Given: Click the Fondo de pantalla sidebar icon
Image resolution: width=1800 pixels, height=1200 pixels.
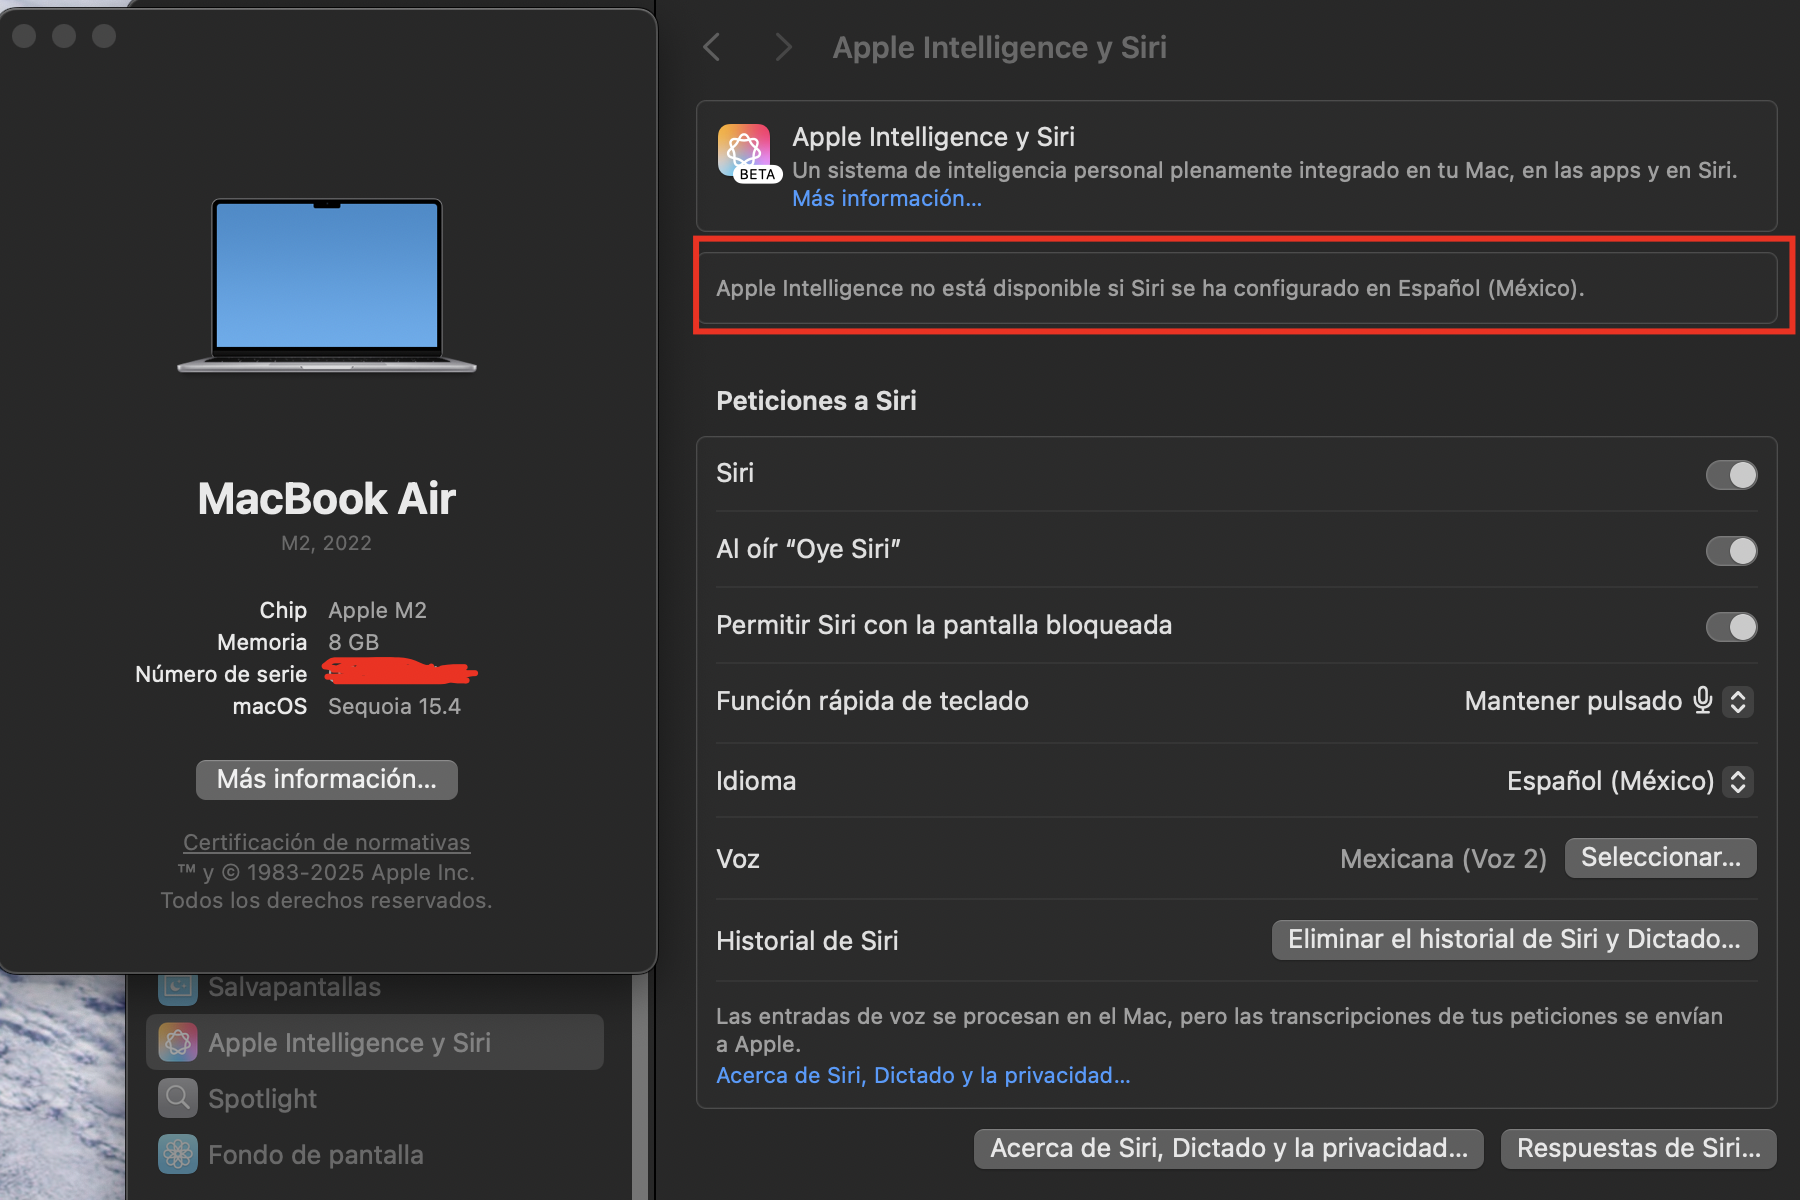Looking at the screenshot, I should point(178,1154).
